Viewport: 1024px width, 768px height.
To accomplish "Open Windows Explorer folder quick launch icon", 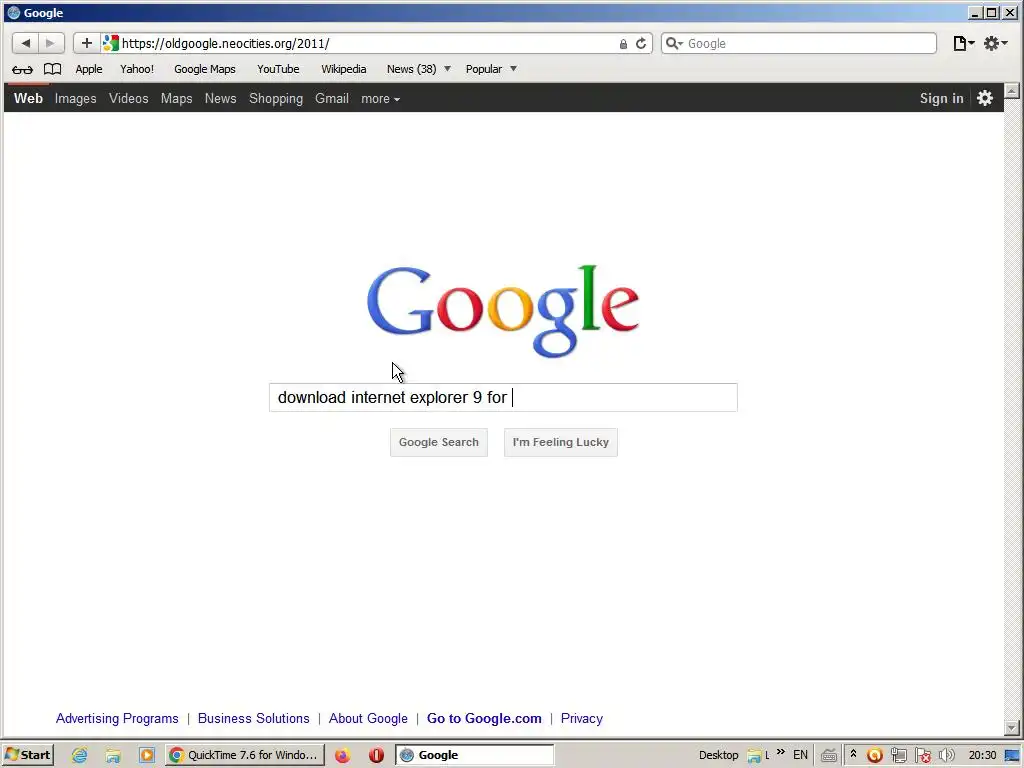I will (113, 756).
